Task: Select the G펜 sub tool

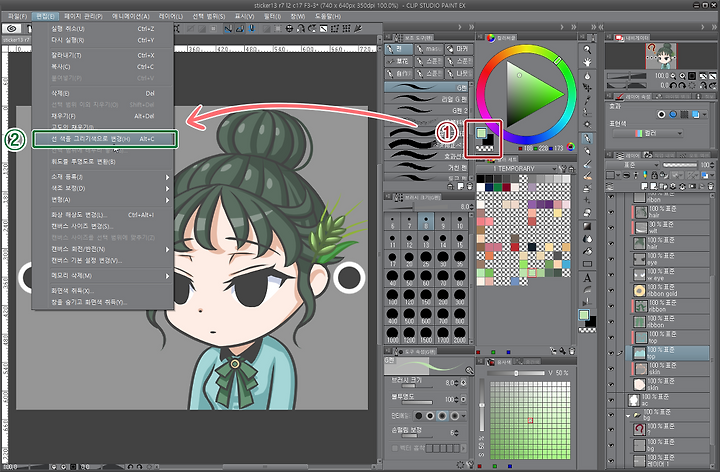Action: (x=426, y=87)
